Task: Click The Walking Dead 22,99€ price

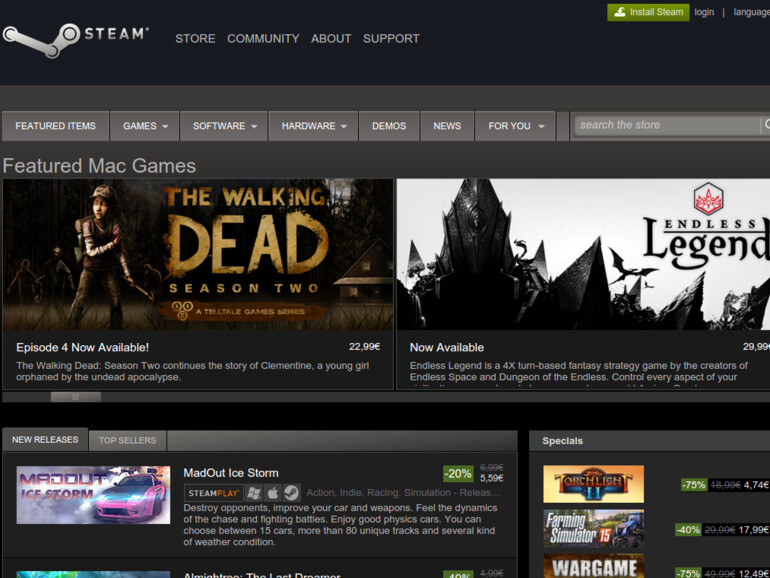Action: [364, 347]
